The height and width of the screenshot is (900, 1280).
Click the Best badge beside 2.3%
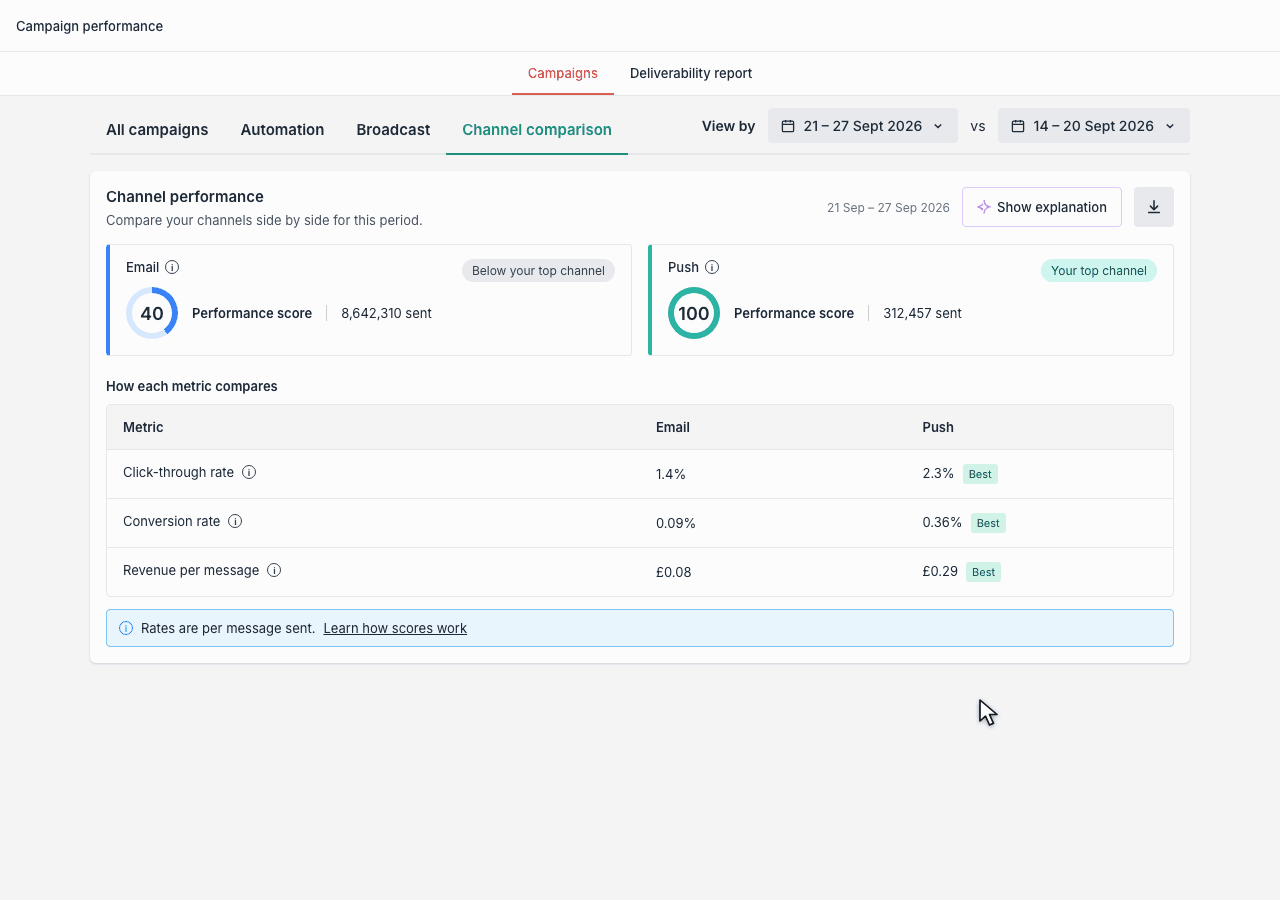pyautogui.click(x=980, y=474)
